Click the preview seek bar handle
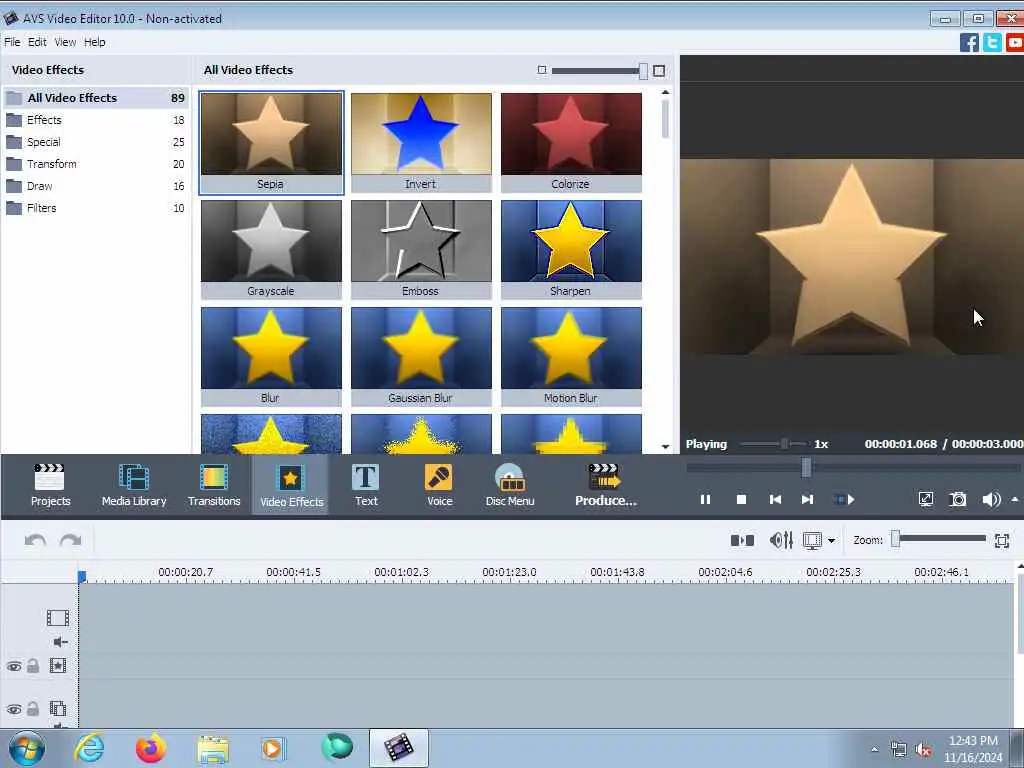Image resolution: width=1024 pixels, height=768 pixels. coord(807,467)
